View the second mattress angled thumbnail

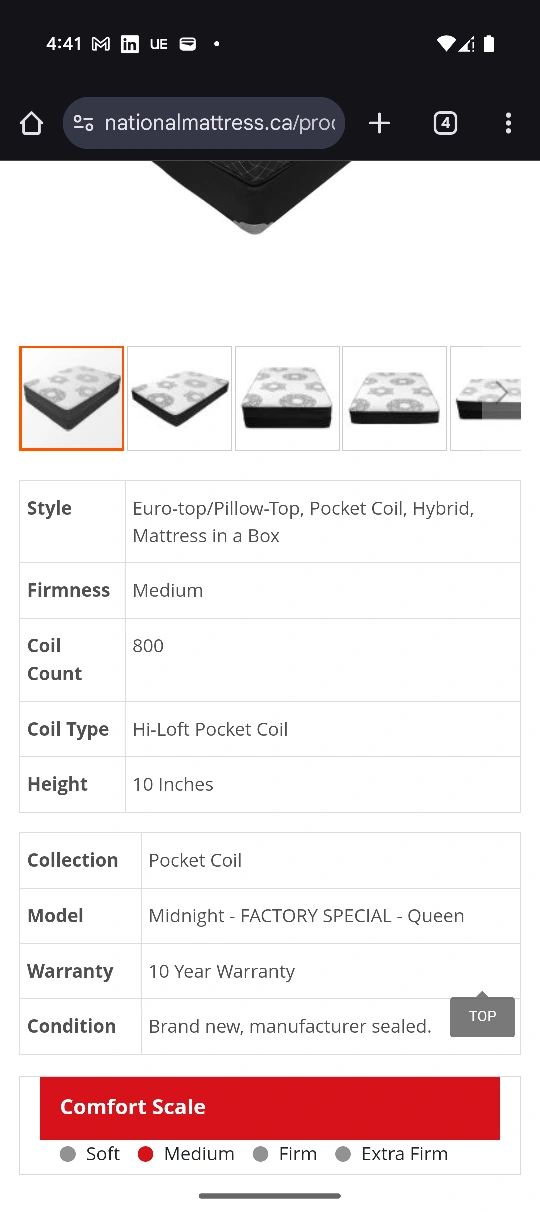tap(180, 398)
